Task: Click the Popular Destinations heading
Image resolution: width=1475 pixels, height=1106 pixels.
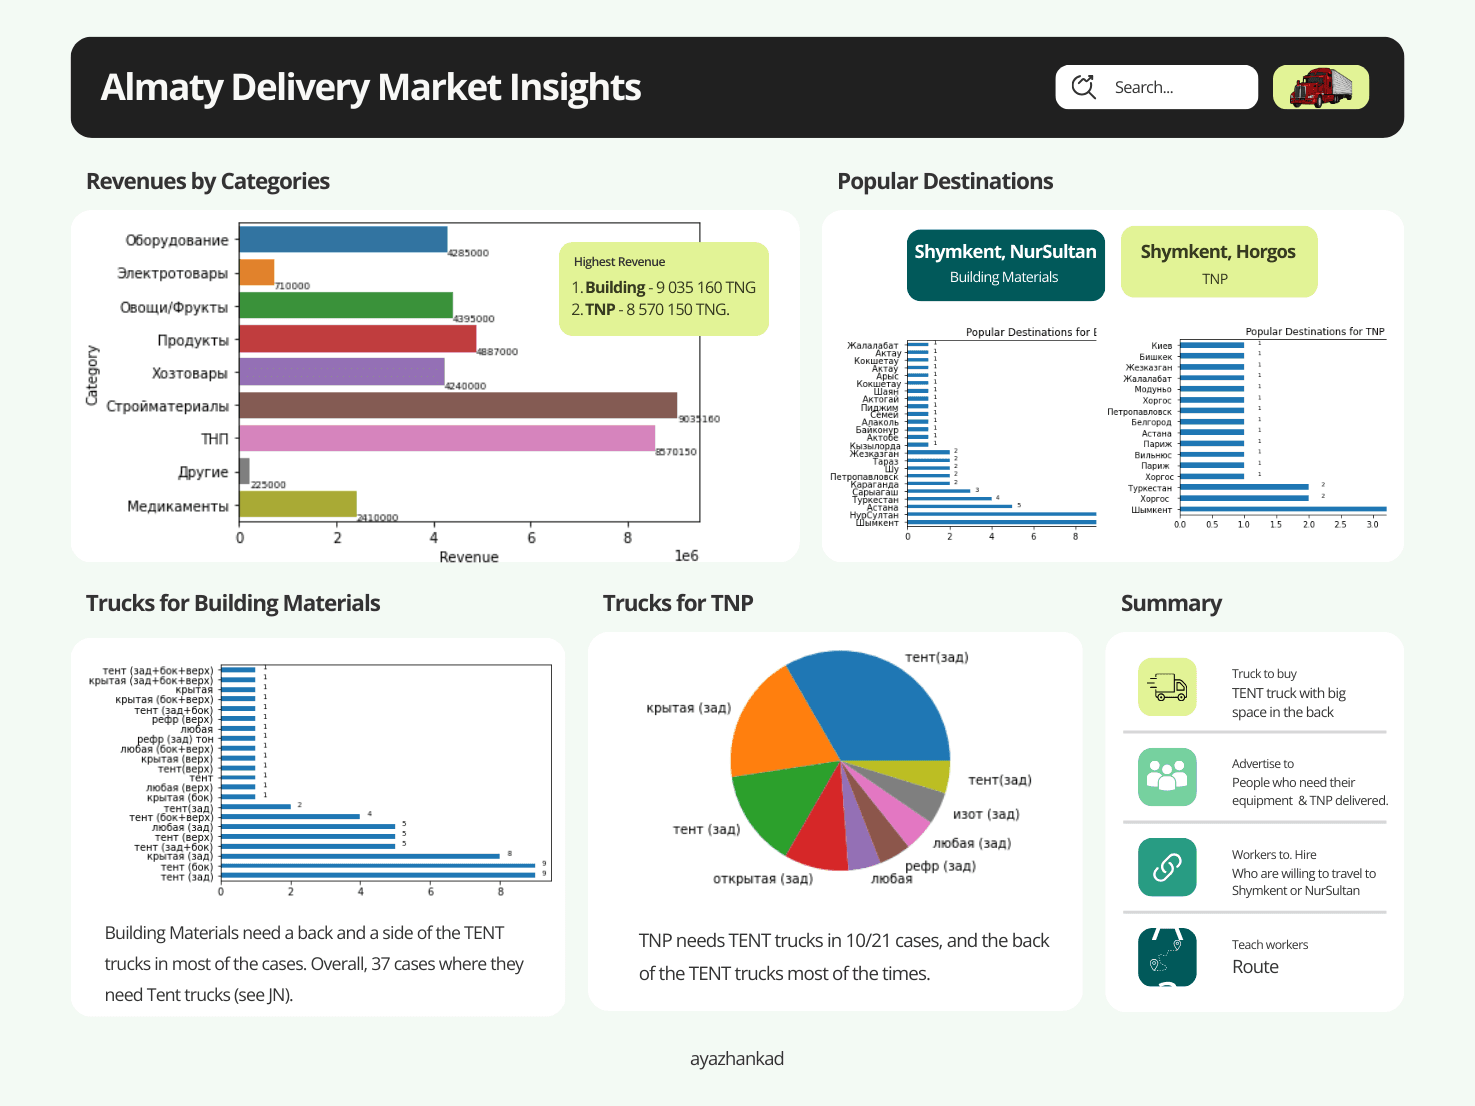Action: pyautogui.click(x=945, y=181)
